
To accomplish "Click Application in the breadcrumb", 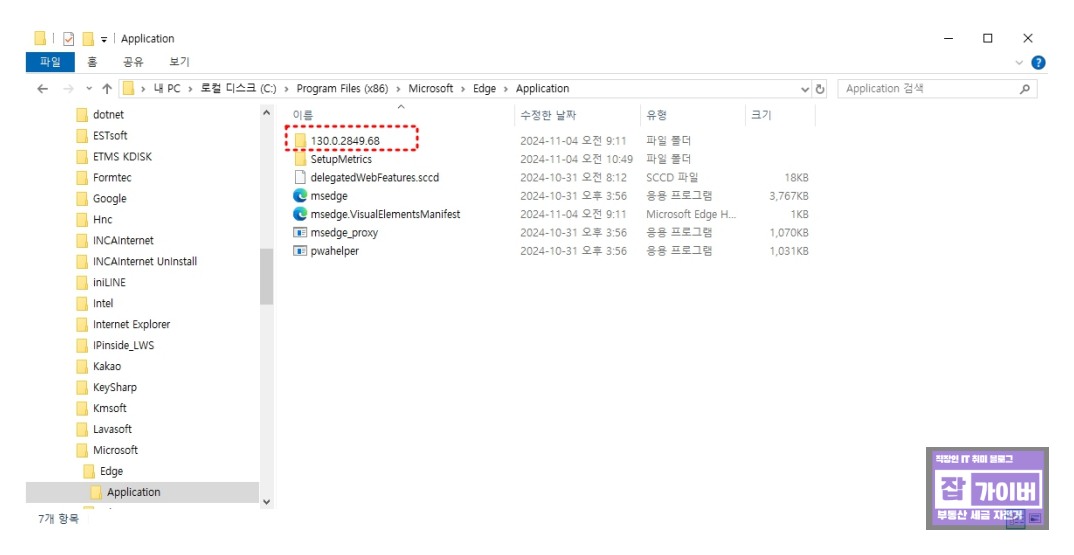I will [542, 88].
